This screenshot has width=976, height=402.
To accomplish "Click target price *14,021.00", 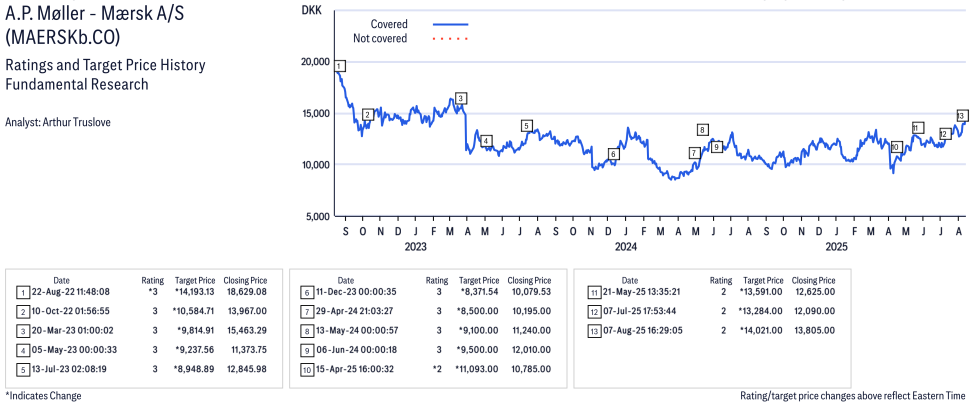I will 761,330.
